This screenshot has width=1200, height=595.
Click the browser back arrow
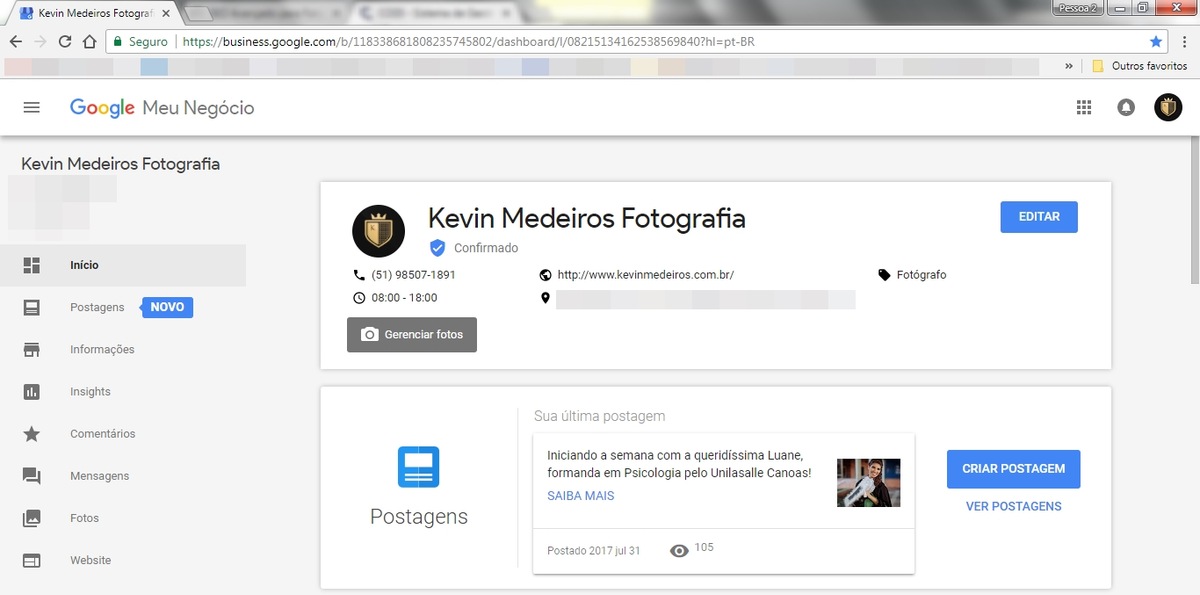pyautogui.click(x=16, y=42)
